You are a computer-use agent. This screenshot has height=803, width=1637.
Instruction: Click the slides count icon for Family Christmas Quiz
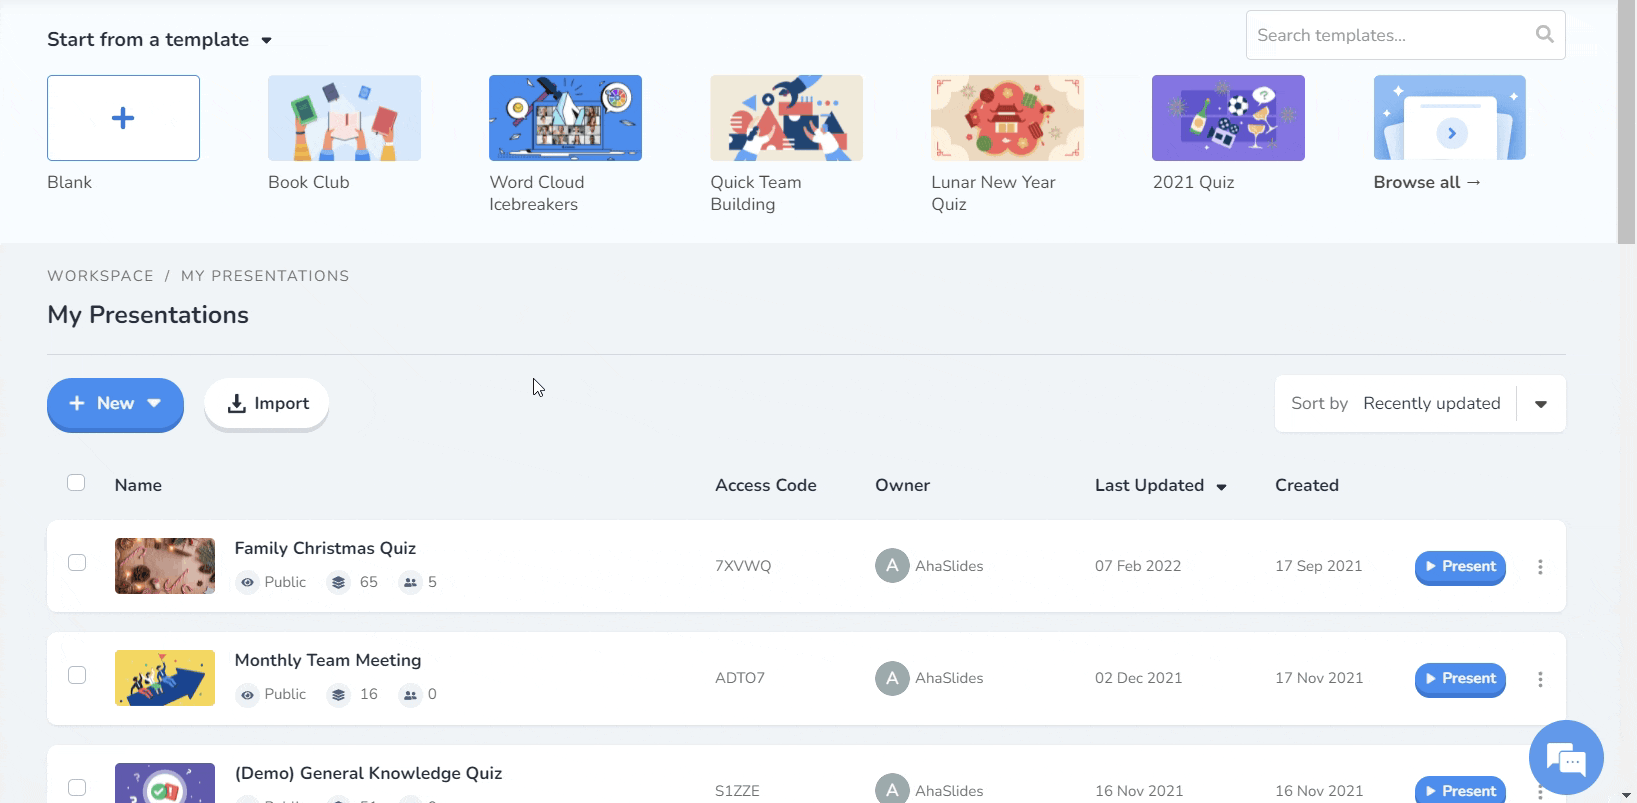(x=339, y=582)
